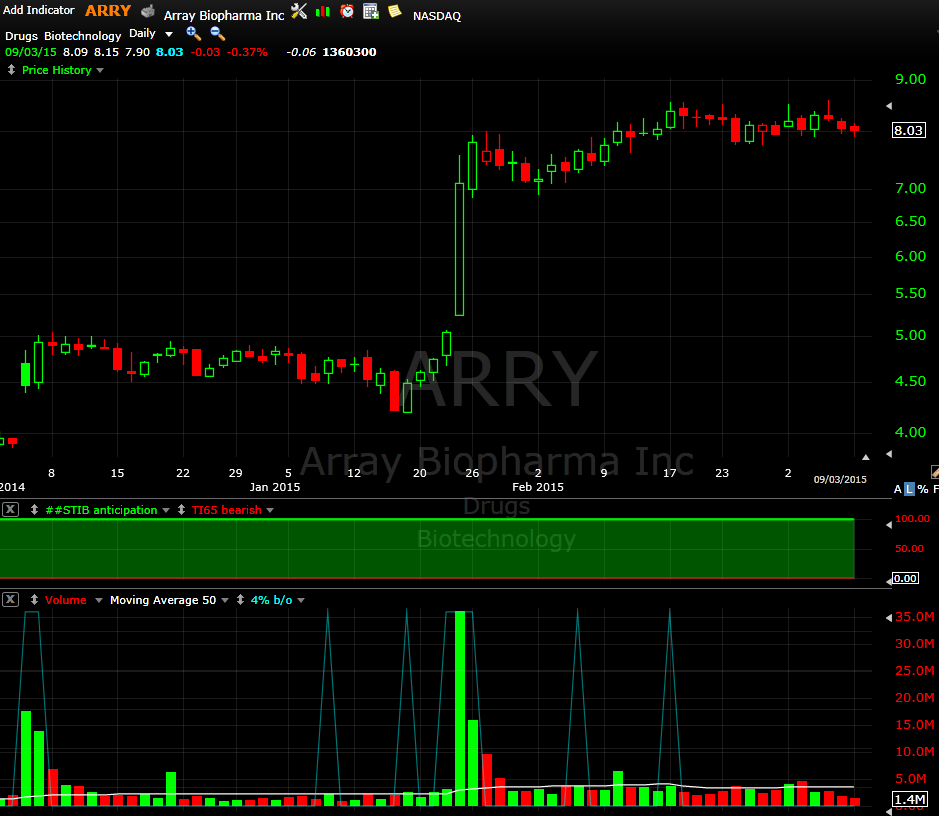Image resolution: width=939 pixels, height=816 pixels.
Task: Click price scale top adjuster arrow near 9.00
Action: pos(889,106)
